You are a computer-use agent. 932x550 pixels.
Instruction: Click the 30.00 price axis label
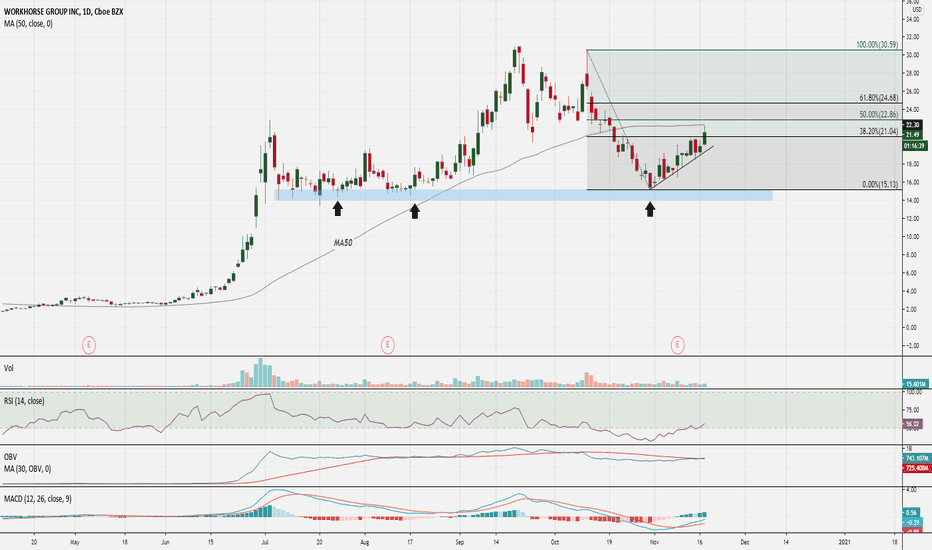[x=912, y=56]
